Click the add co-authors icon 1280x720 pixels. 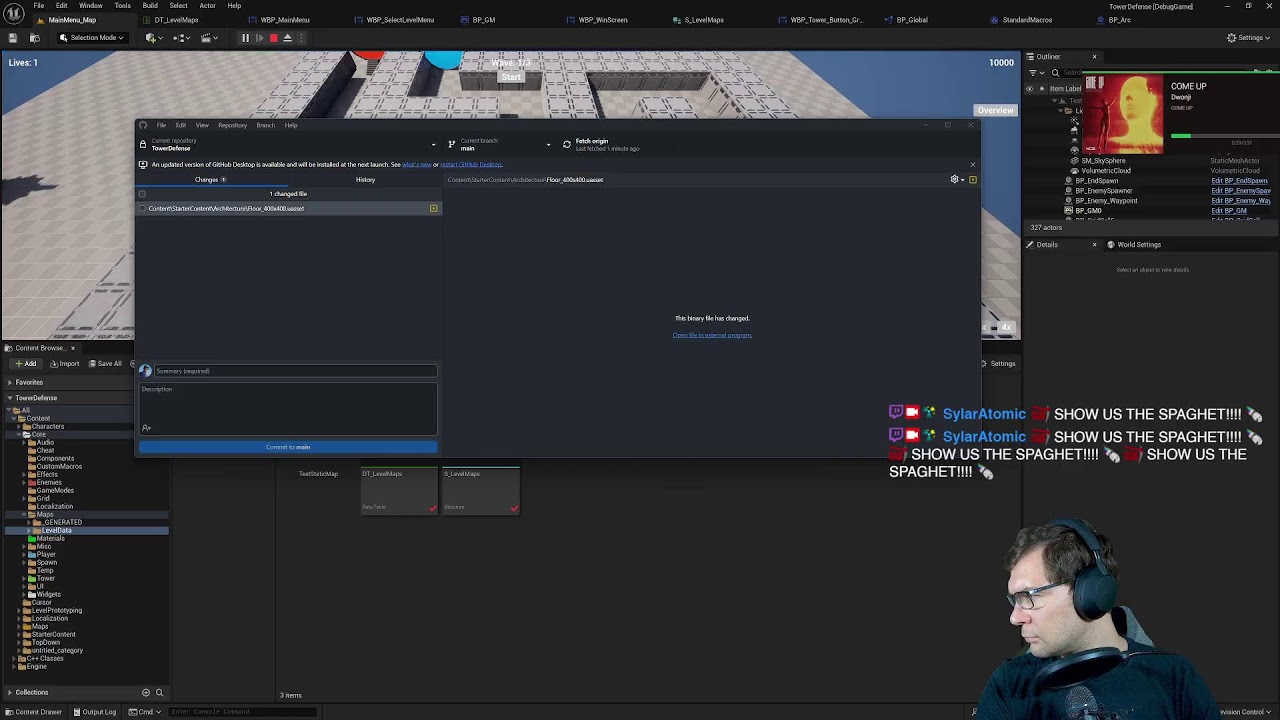click(146, 428)
